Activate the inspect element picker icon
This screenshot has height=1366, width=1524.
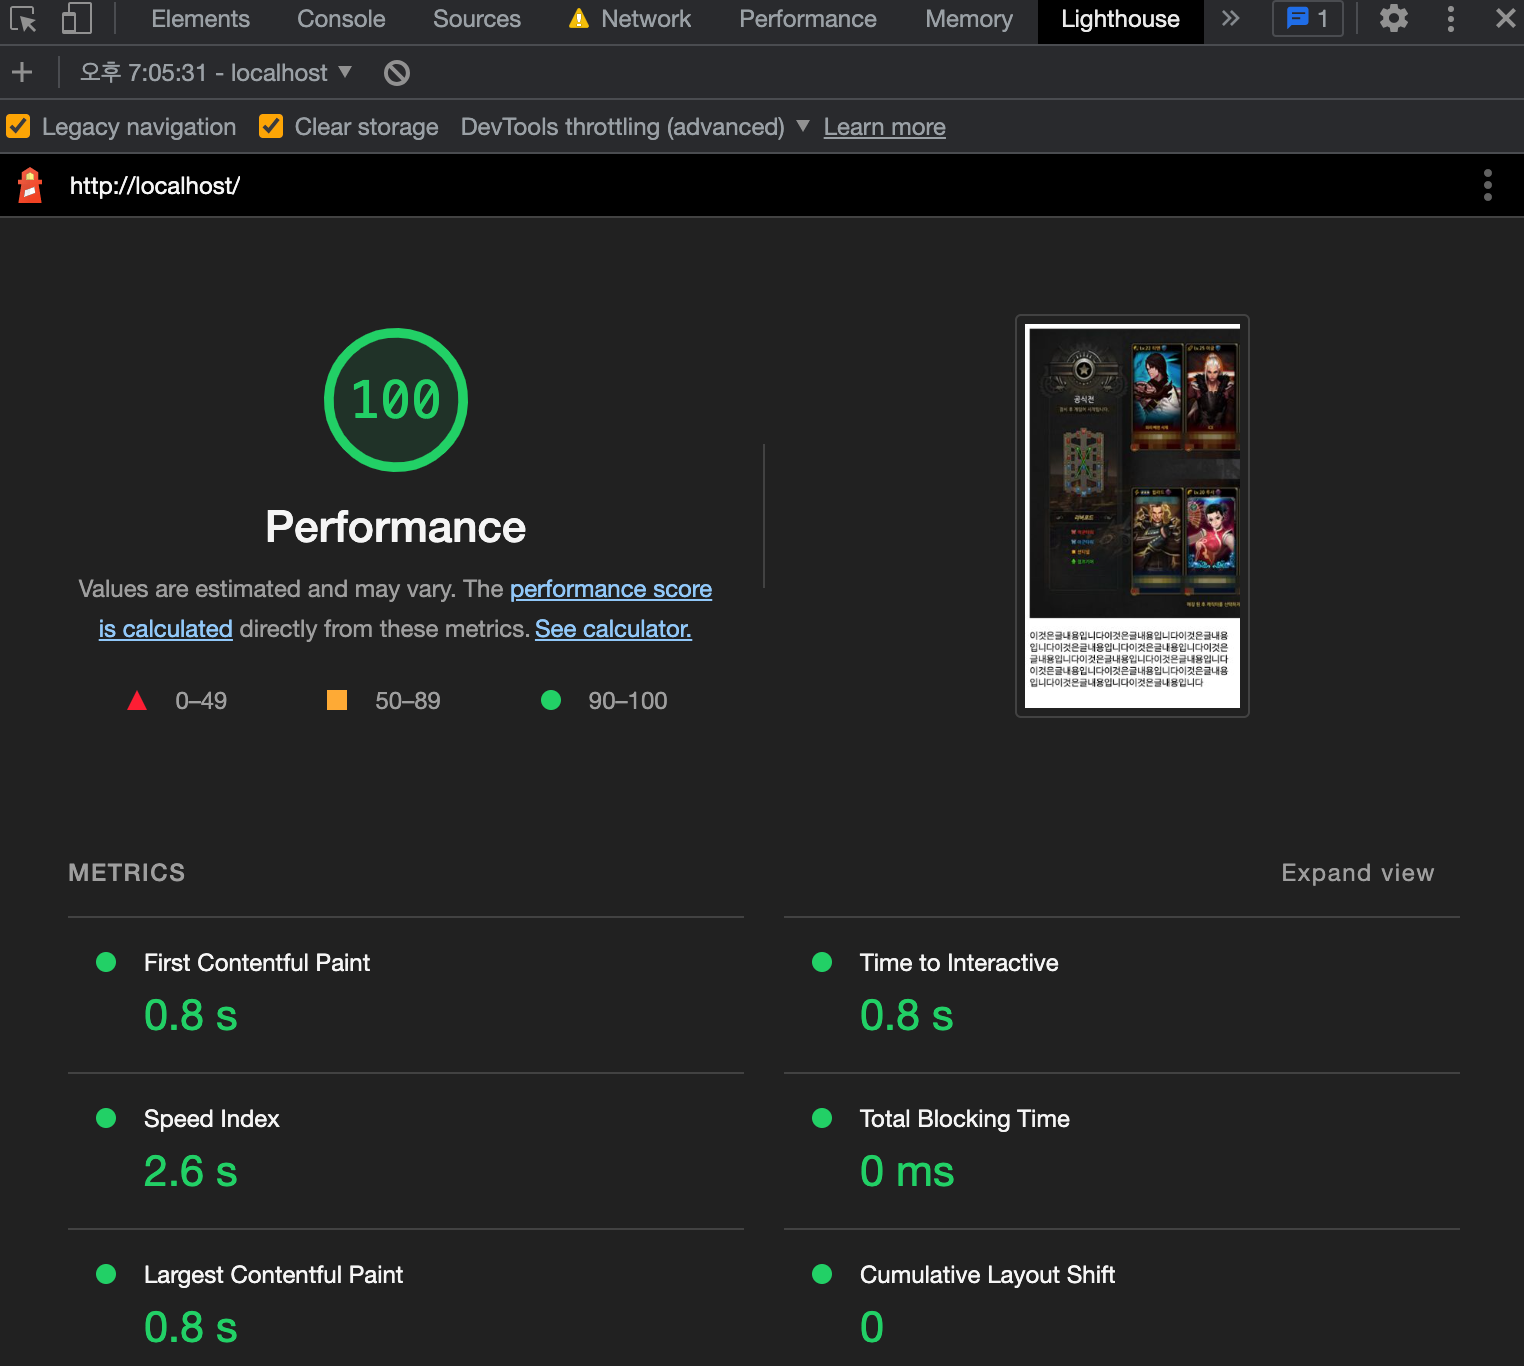pos(23,19)
